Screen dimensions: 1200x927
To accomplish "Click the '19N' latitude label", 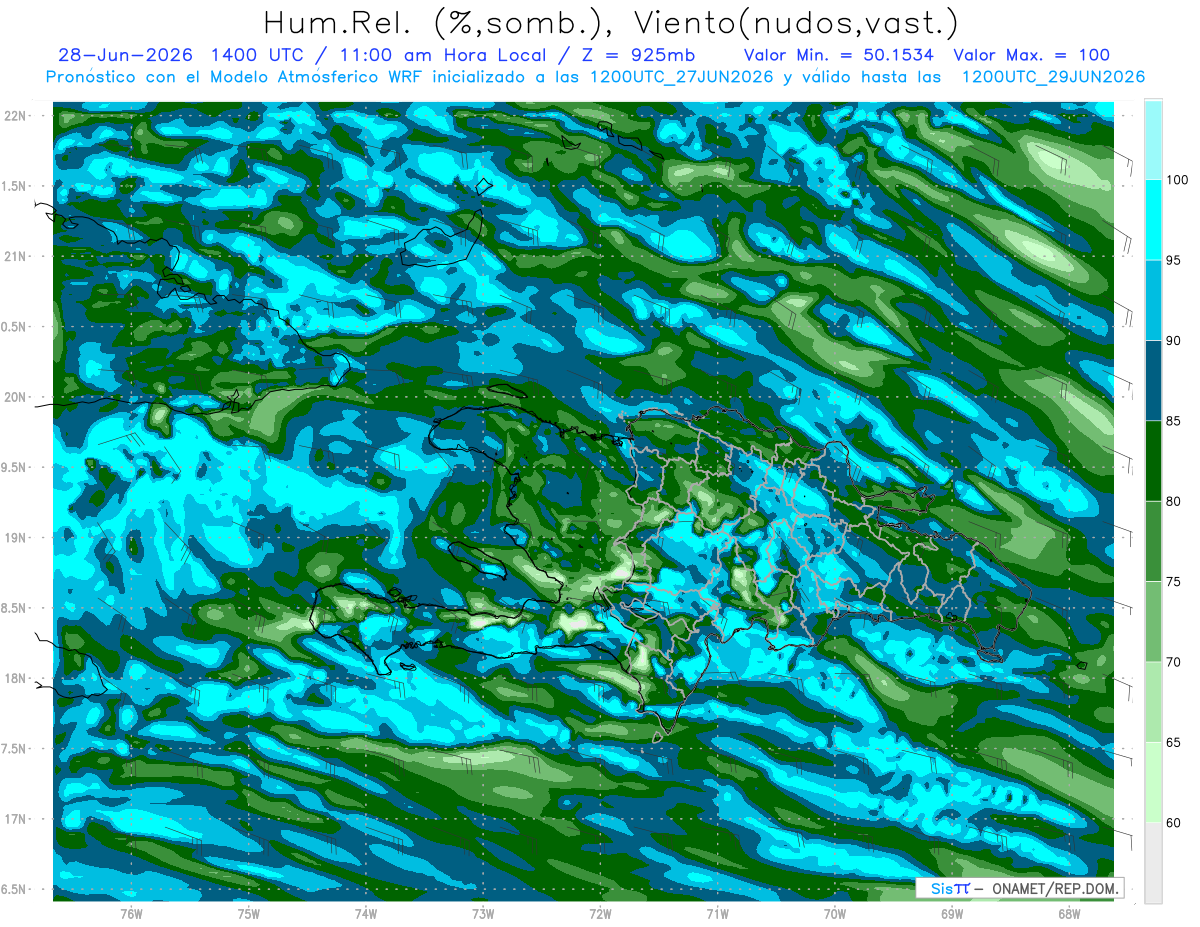I will click(x=16, y=537).
